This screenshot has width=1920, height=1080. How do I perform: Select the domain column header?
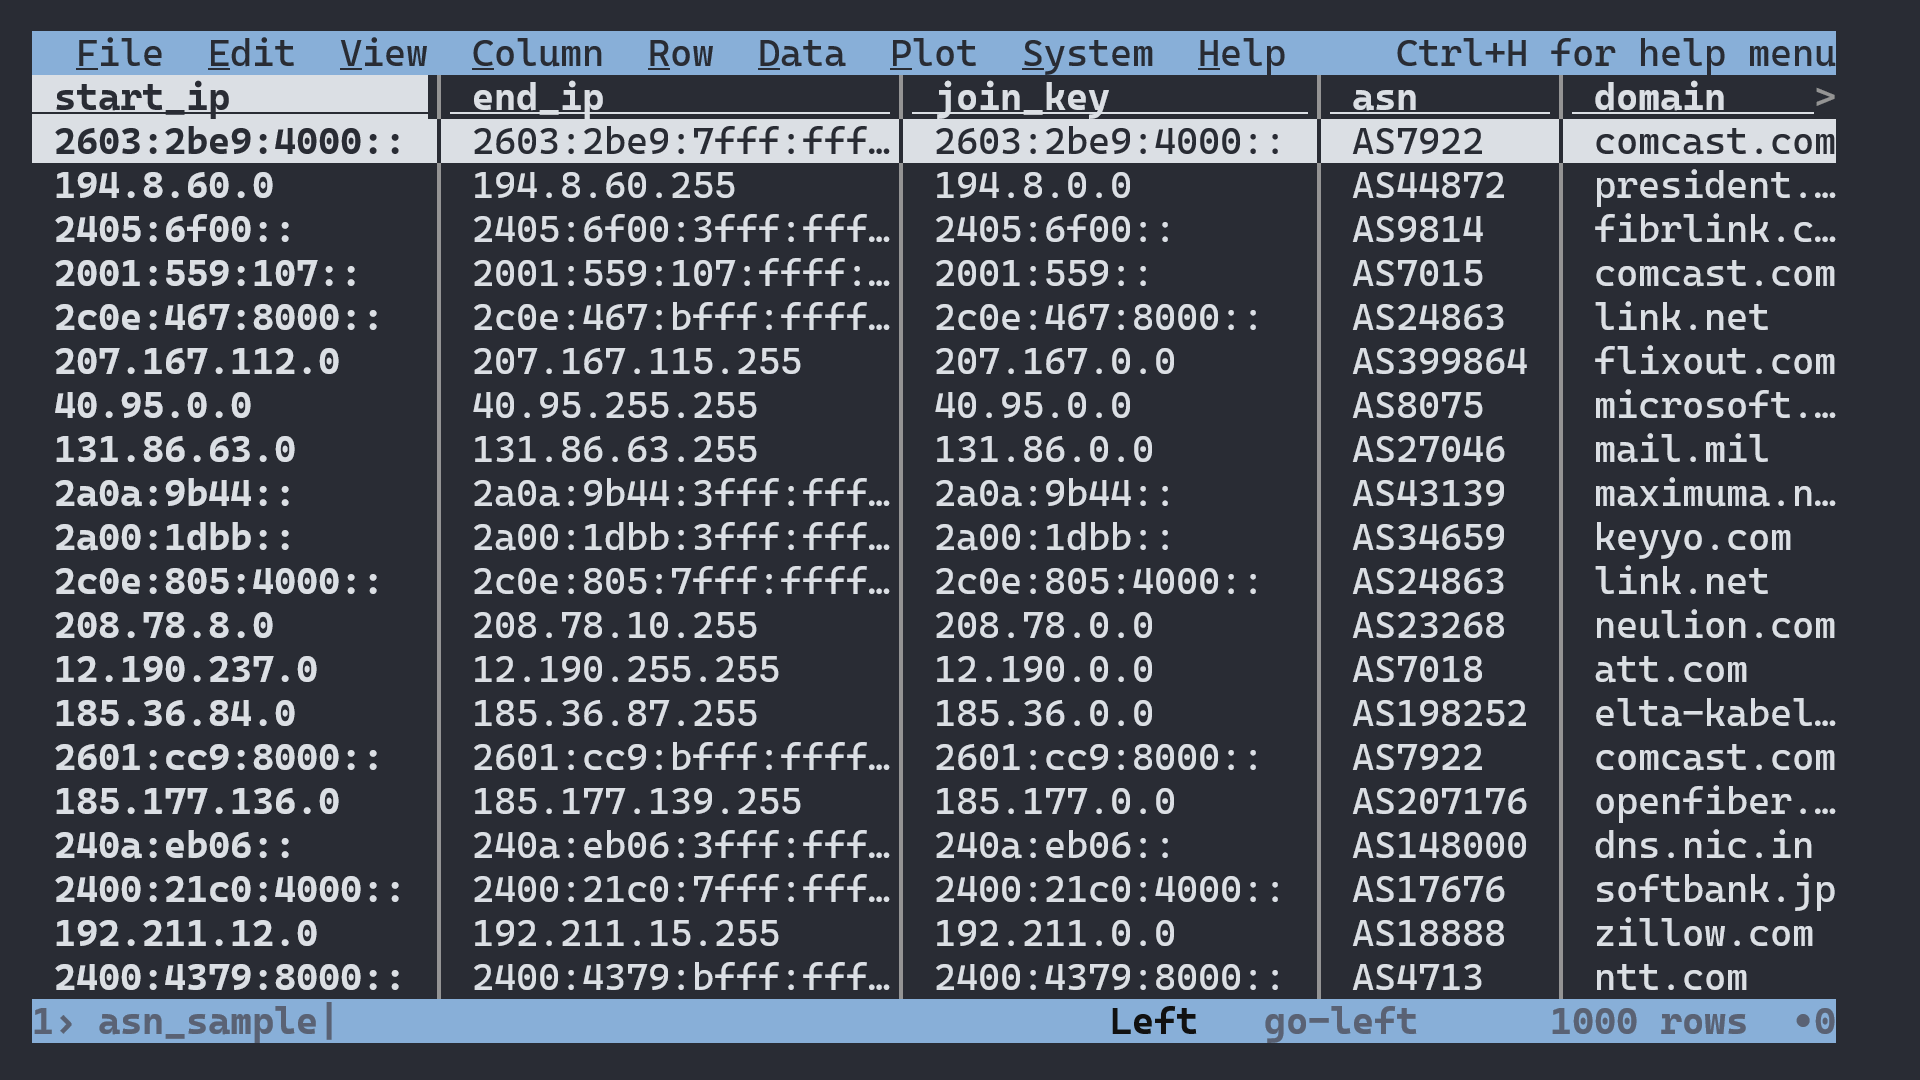1660,97
